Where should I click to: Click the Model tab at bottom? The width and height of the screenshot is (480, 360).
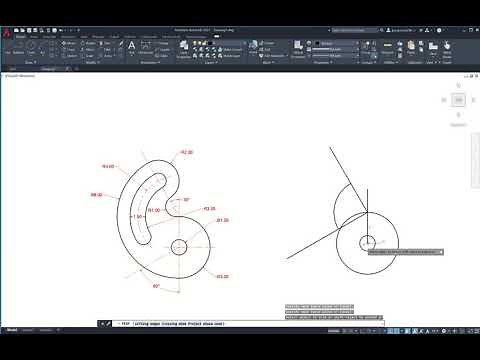pyautogui.click(x=12, y=330)
